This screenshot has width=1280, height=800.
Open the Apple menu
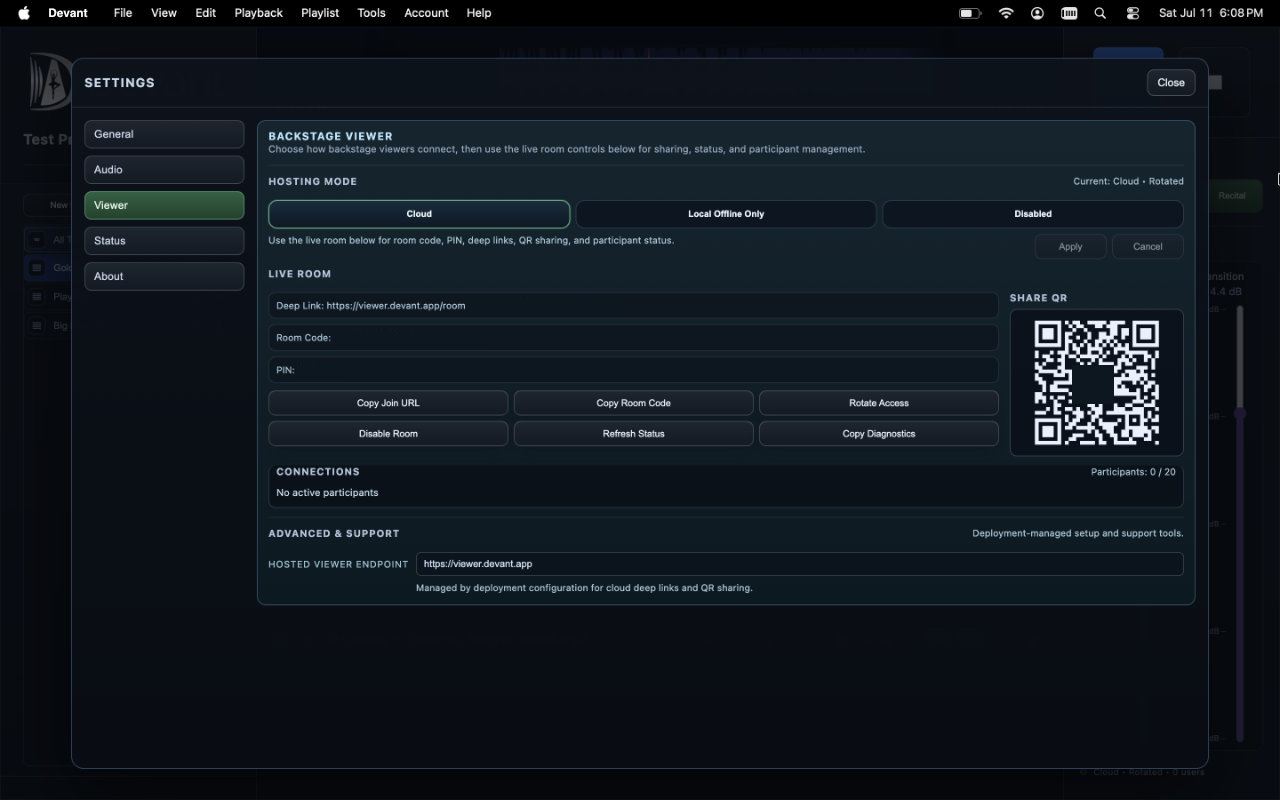pyautogui.click(x=24, y=13)
